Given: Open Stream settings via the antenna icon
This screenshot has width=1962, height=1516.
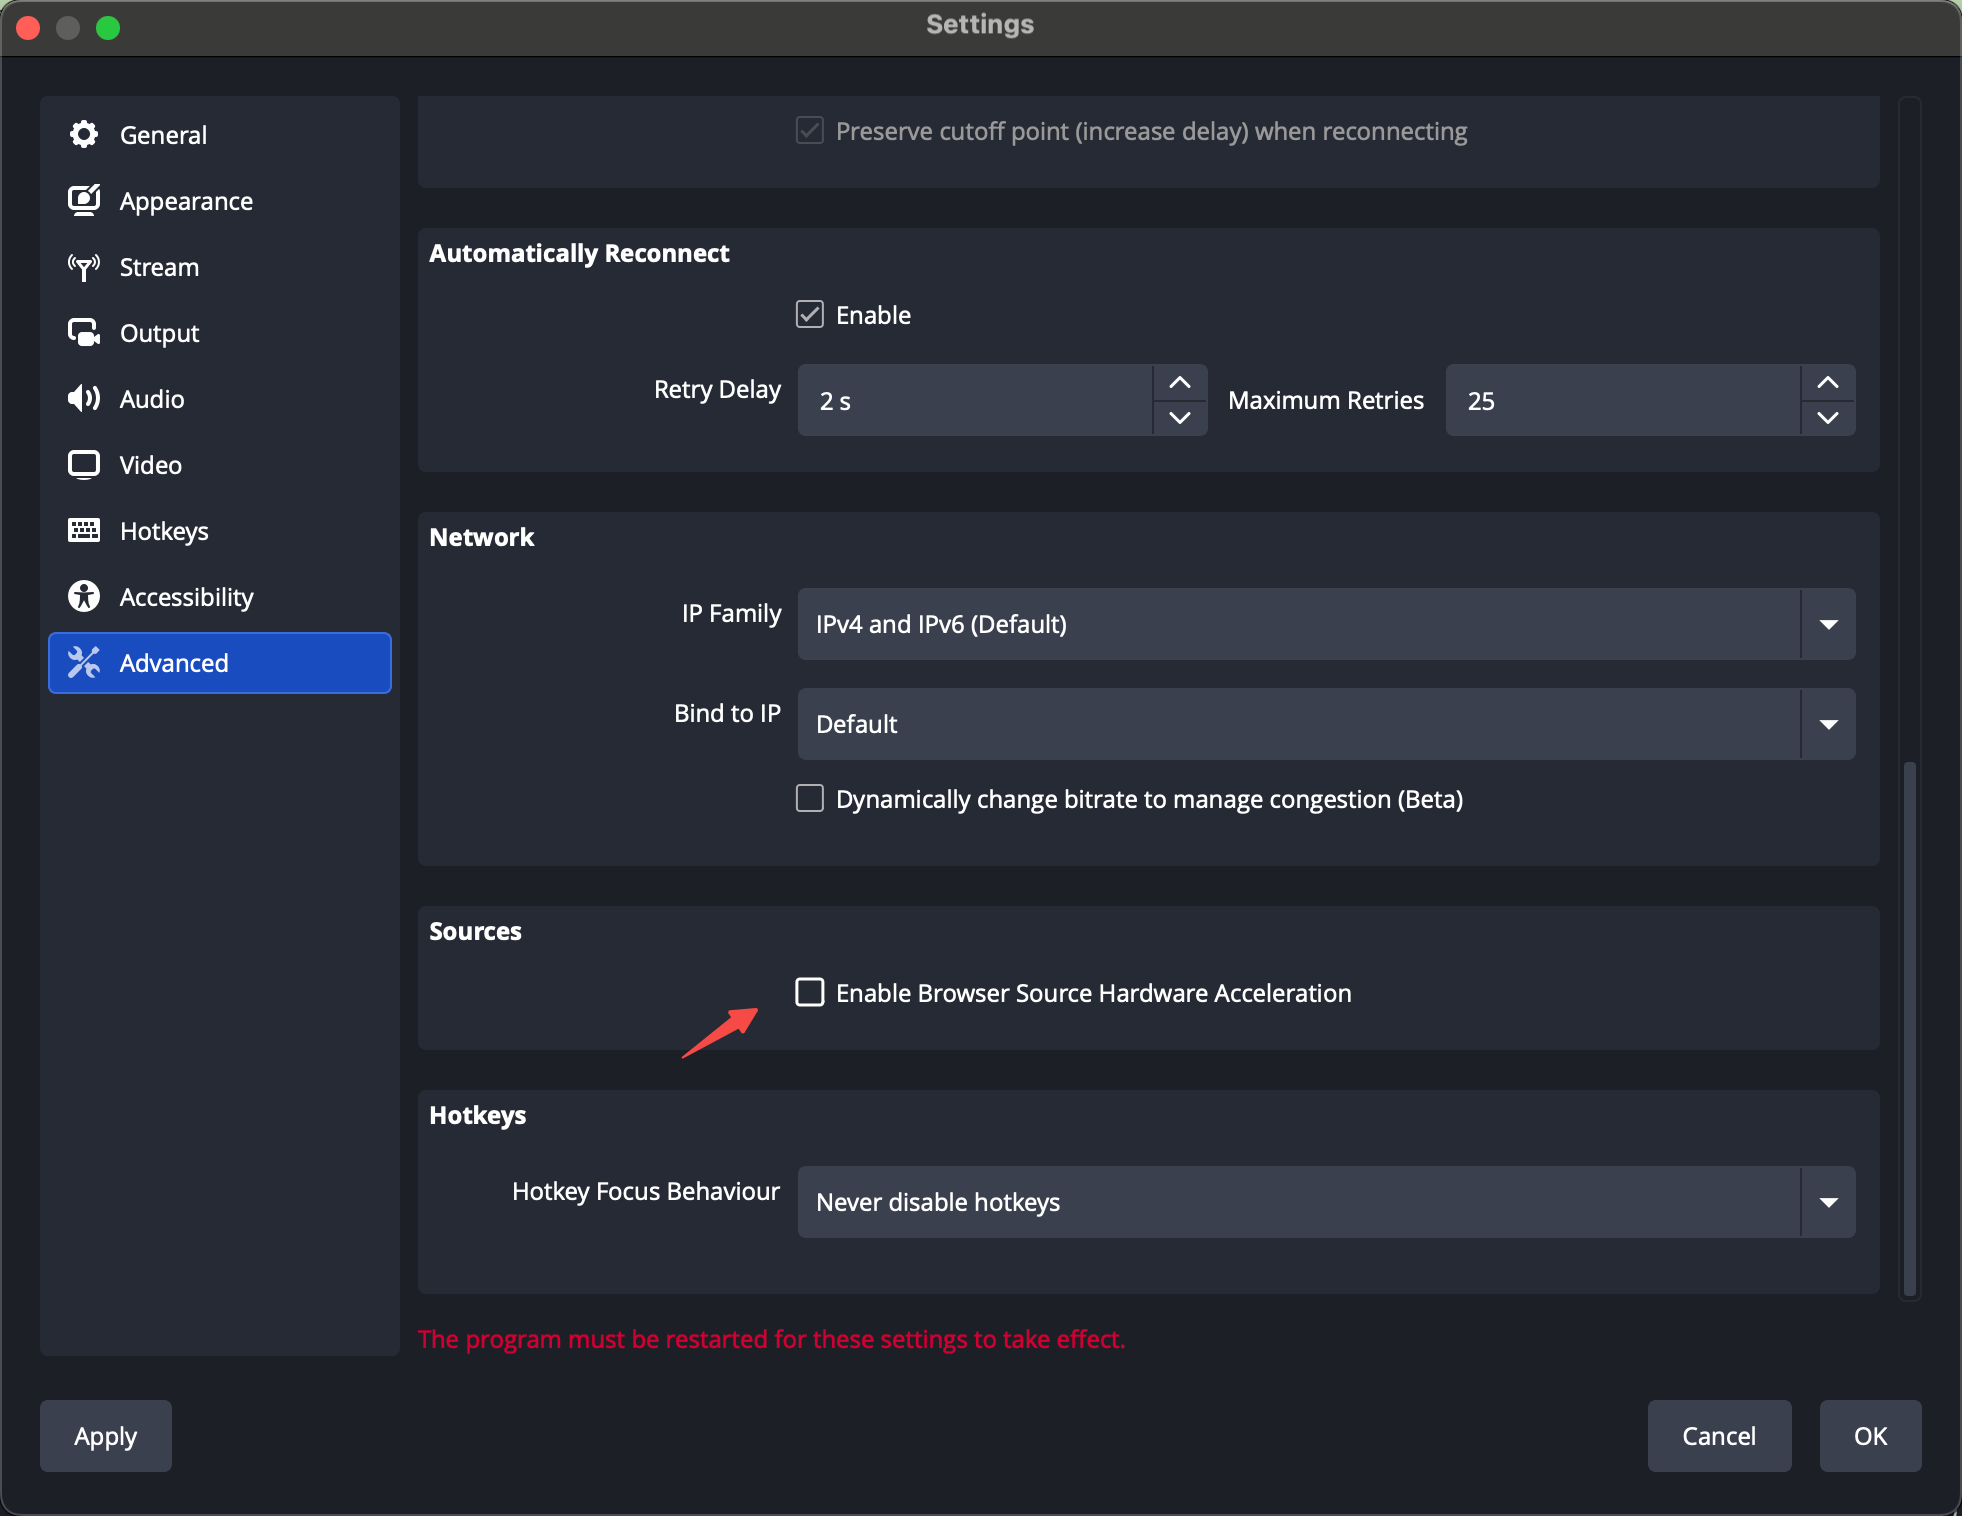Looking at the screenshot, I should pos(84,266).
